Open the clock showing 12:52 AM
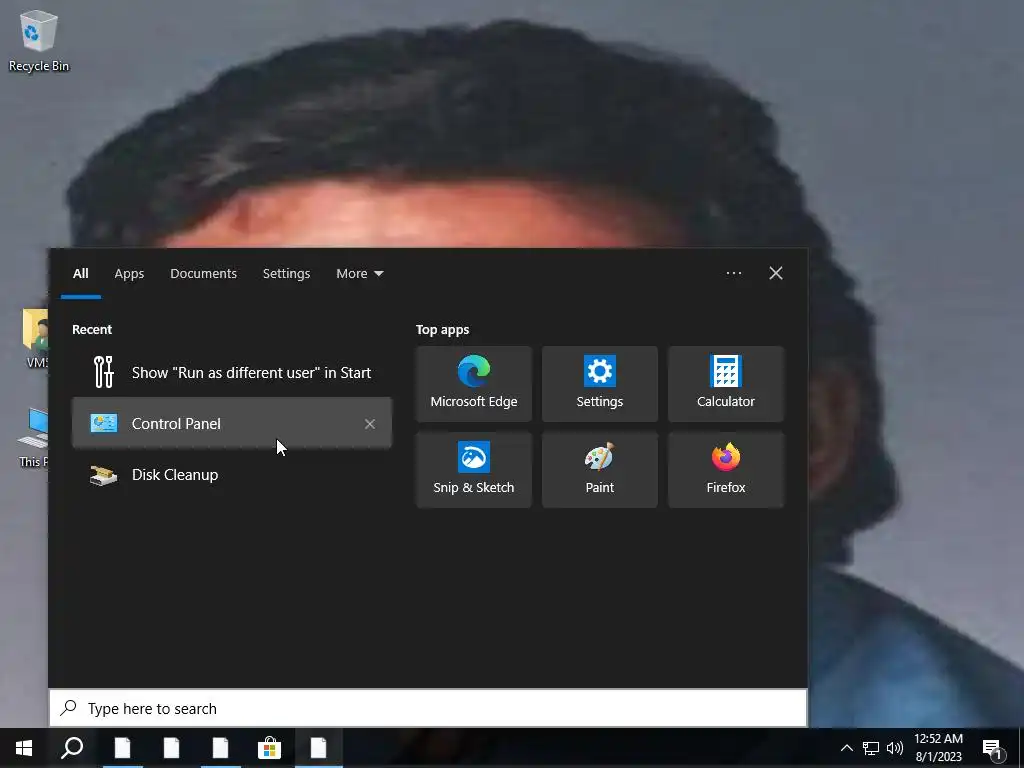This screenshot has height=768, width=1024. click(938, 748)
